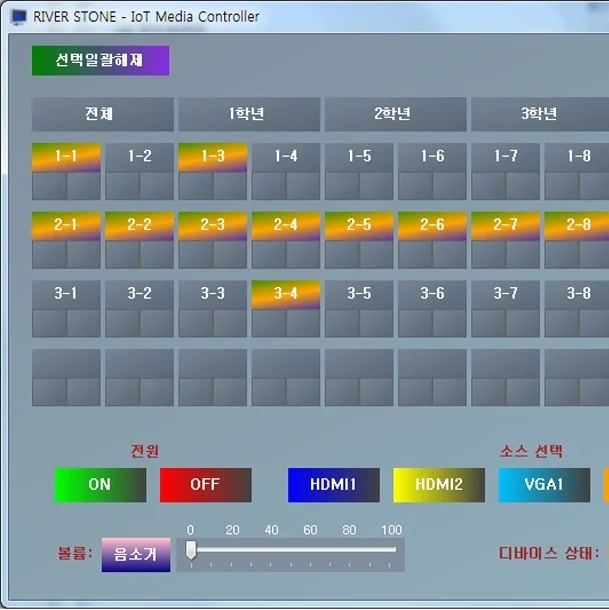Click the monitor icon in title bar
This screenshot has width=609, height=610.
point(19,17)
